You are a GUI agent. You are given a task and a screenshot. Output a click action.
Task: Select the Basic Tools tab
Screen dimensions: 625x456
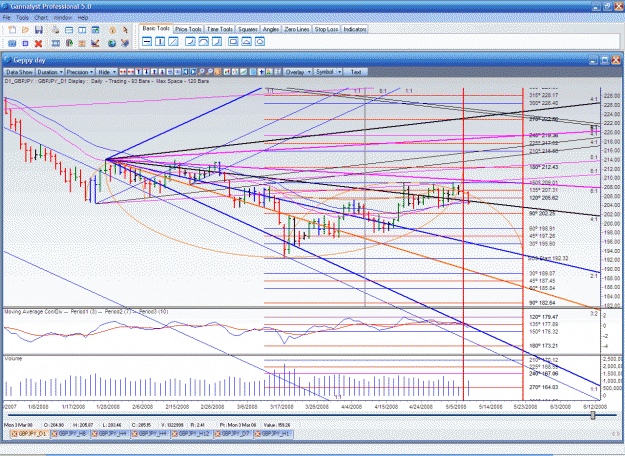click(156, 29)
